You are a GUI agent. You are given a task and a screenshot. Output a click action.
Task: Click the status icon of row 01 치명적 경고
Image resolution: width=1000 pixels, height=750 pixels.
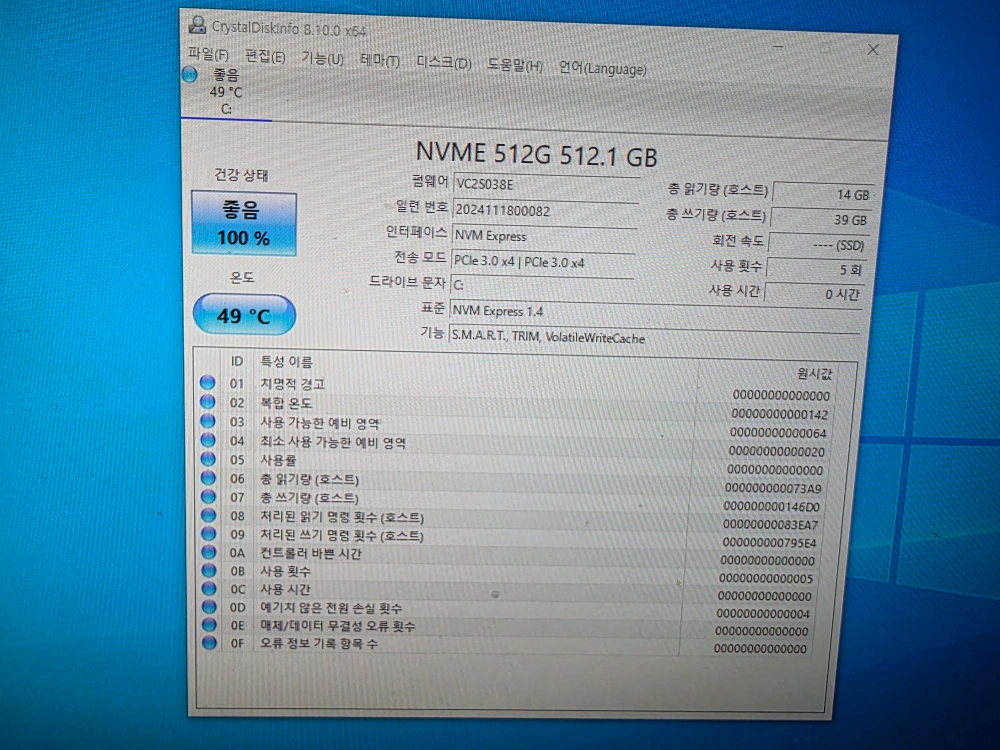point(207,382)
